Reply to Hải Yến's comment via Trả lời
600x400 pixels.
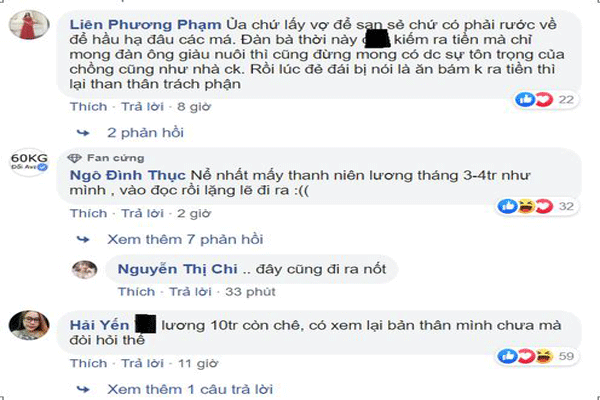pyautogui.click(x=142, y=363)
